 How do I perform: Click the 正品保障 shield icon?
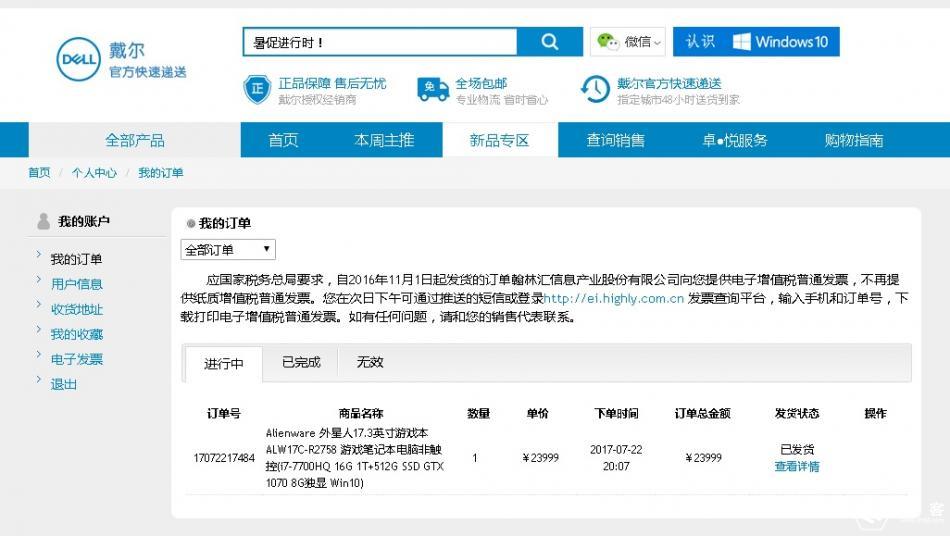257,90
